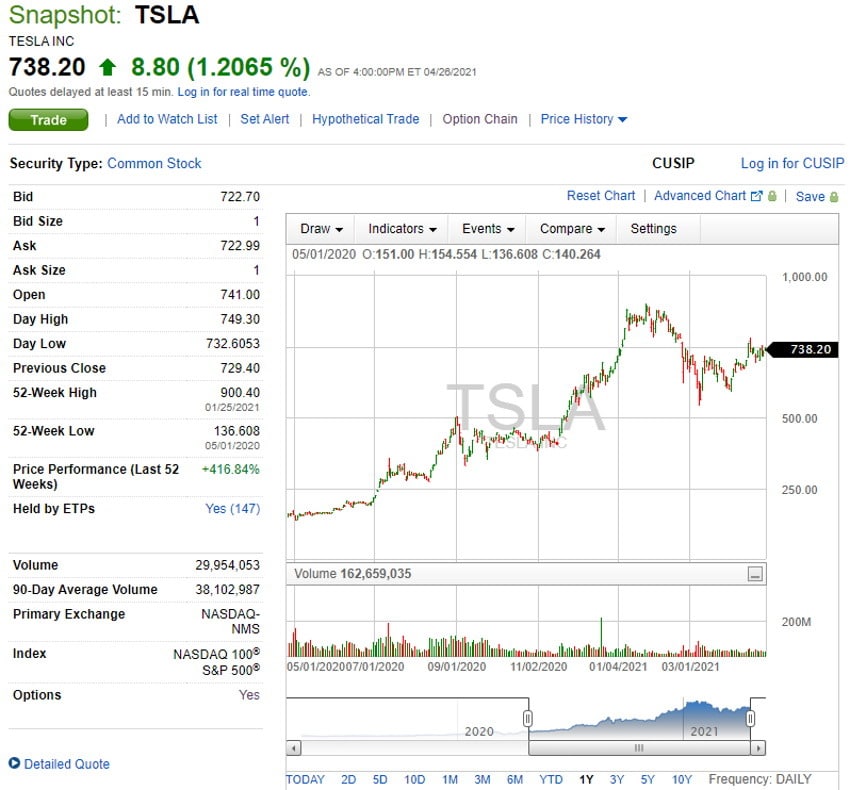Click the Bid value 722.70

click(240, 196)
